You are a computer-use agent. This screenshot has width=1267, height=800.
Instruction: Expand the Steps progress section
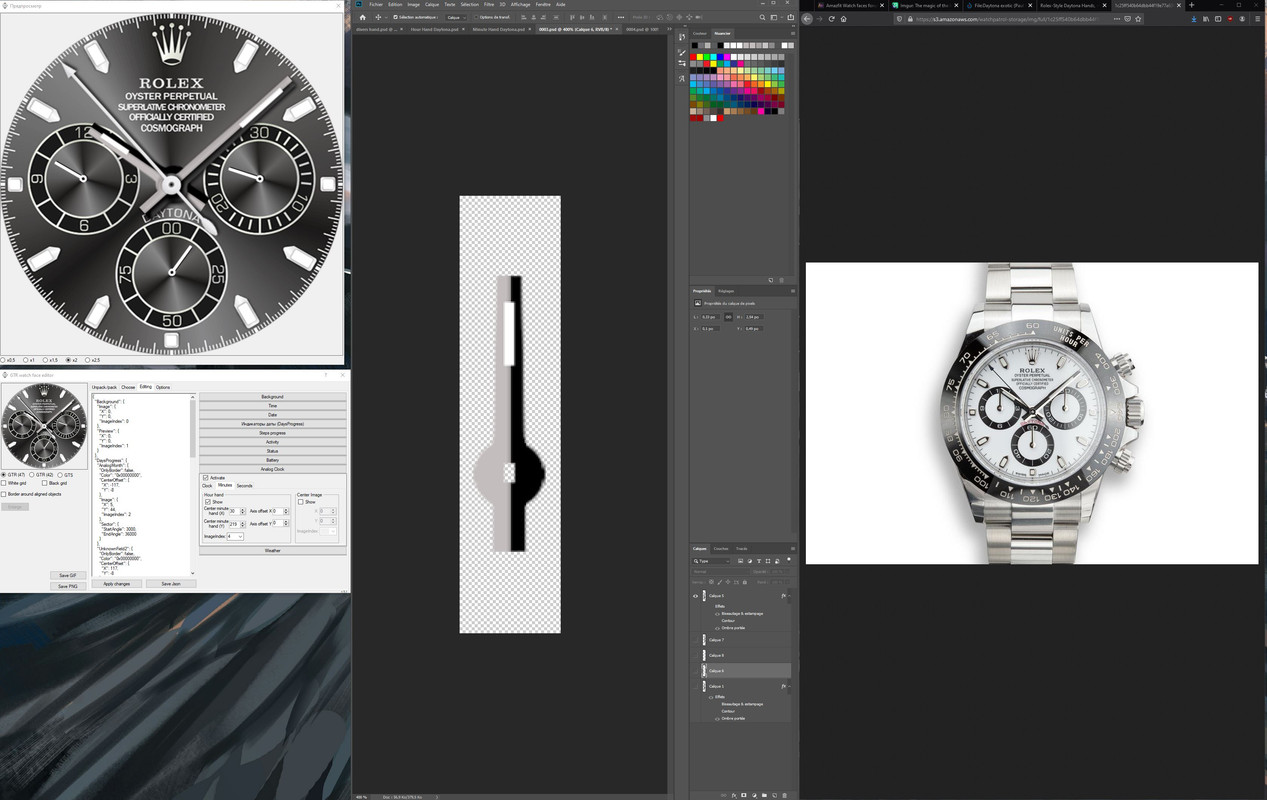point(273,433)
